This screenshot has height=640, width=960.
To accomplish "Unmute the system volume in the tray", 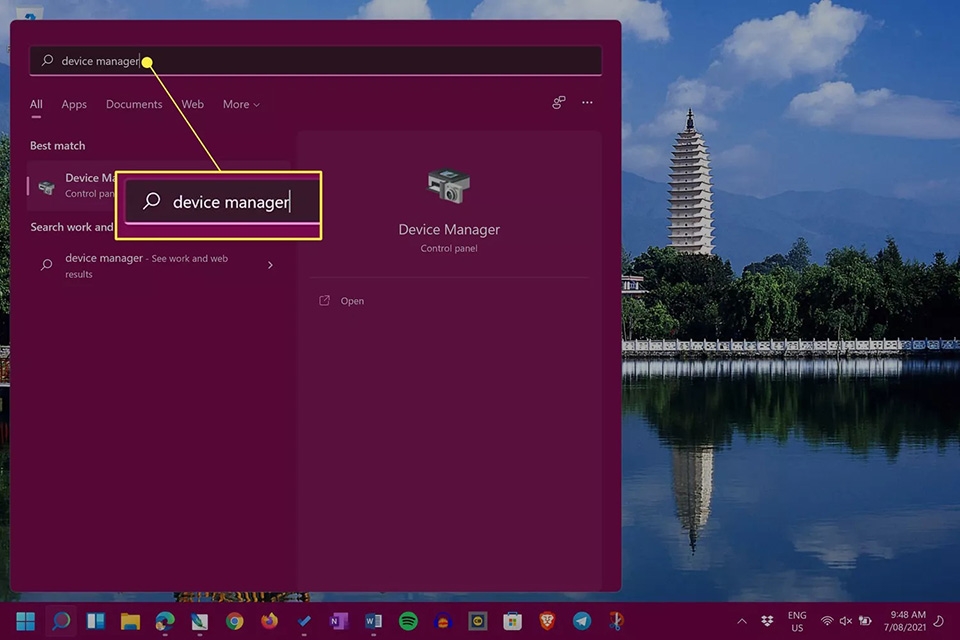I will [845, 620].
